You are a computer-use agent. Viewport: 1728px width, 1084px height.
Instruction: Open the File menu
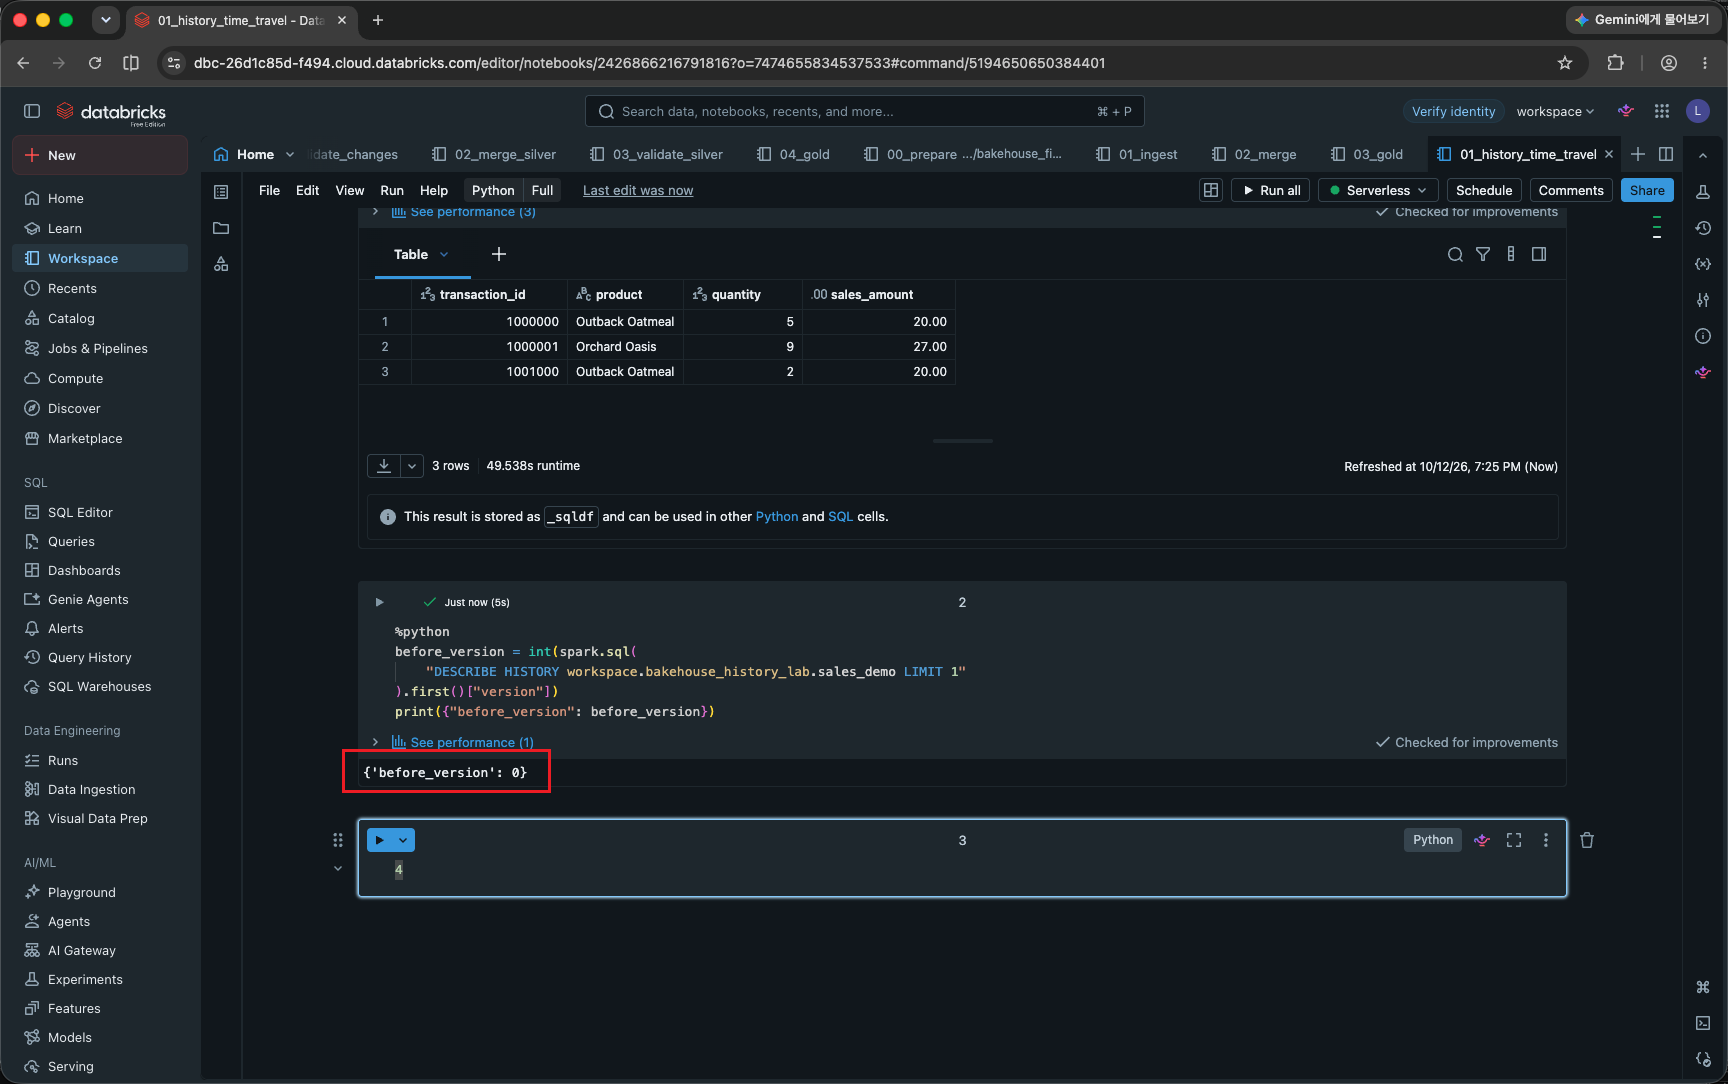tap(269, 190)
